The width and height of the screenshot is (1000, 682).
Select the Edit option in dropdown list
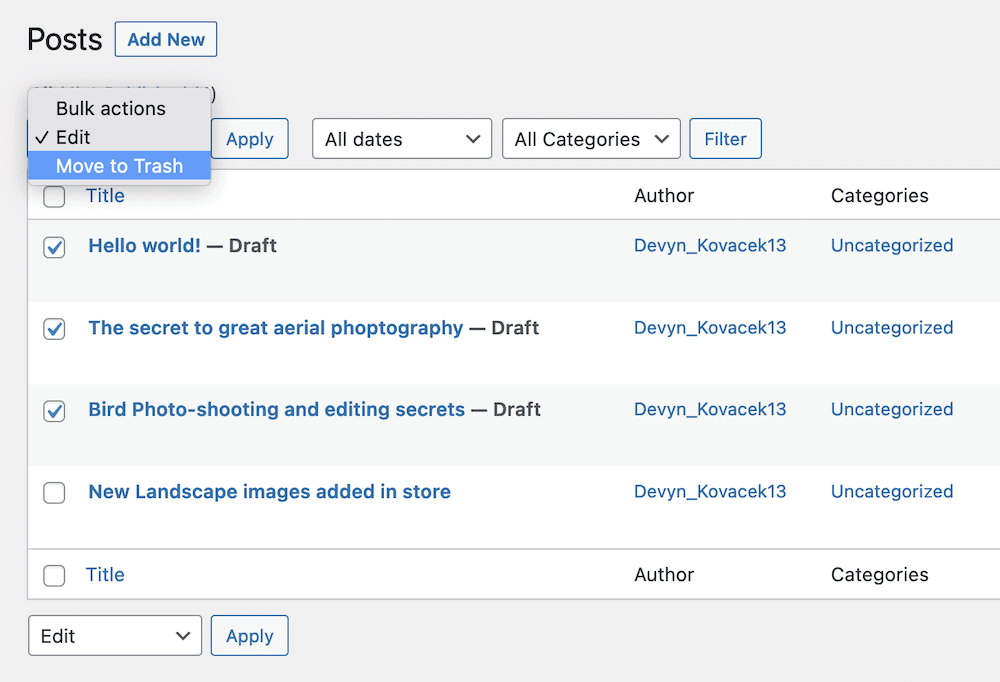[73, 137]
